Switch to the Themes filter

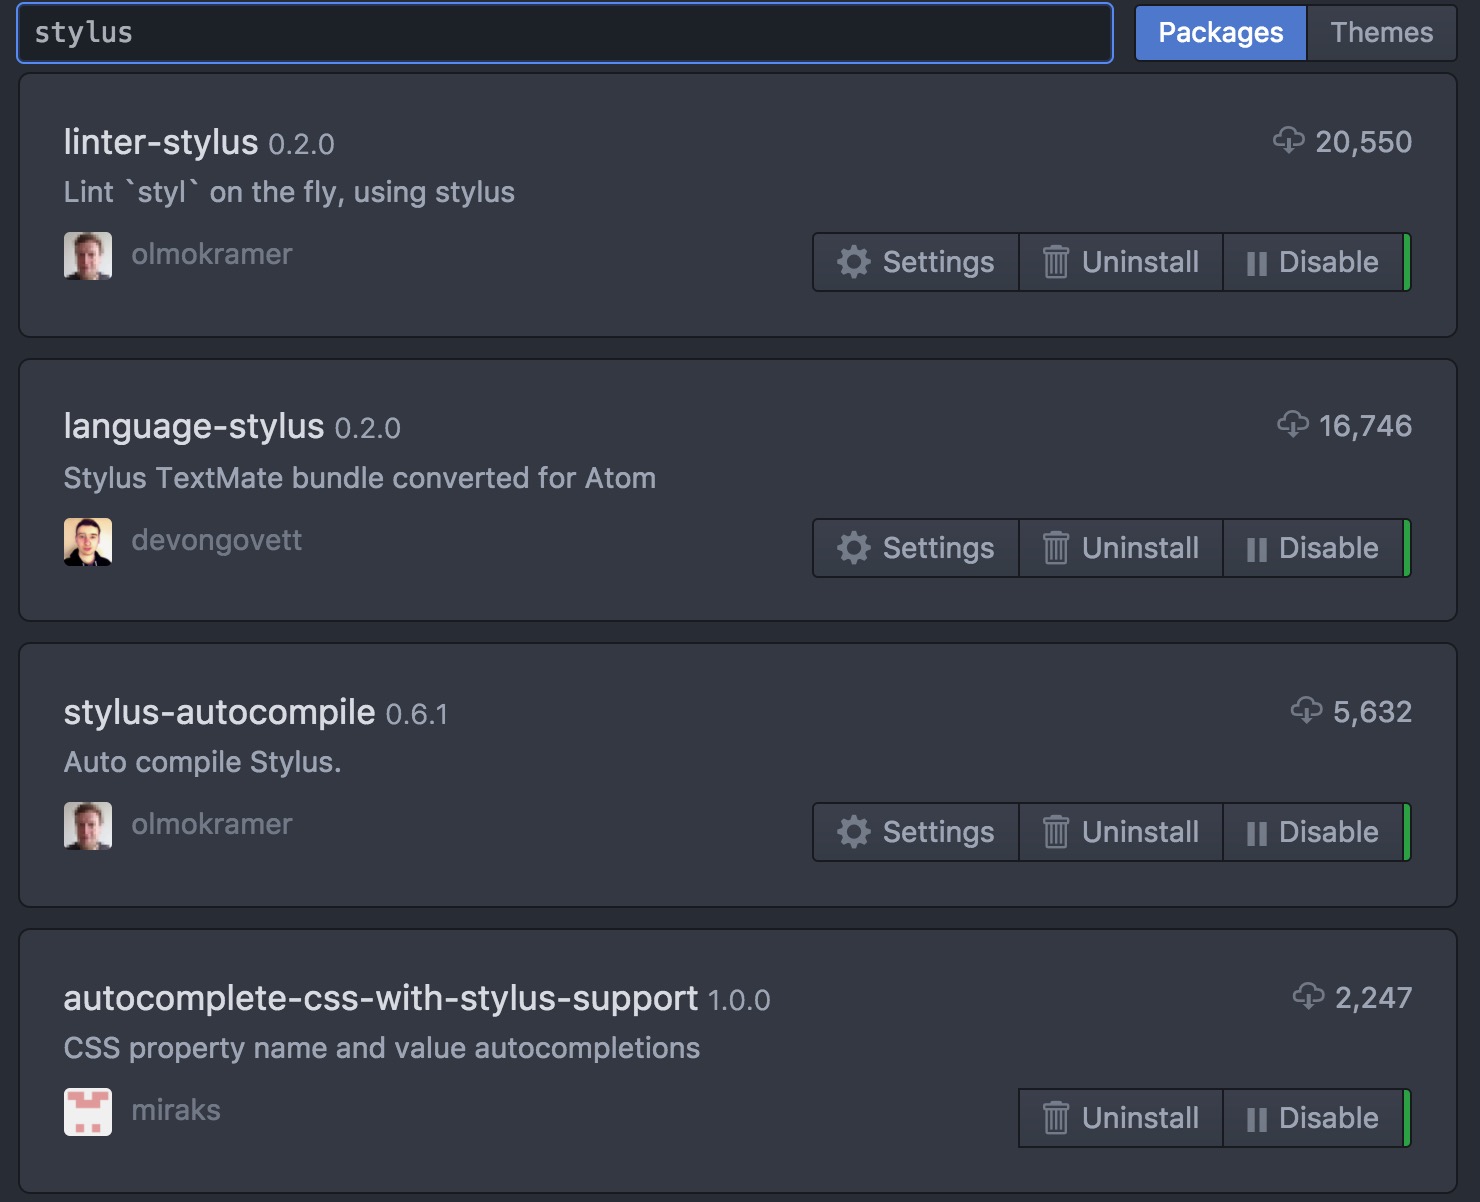point(1381,33)
